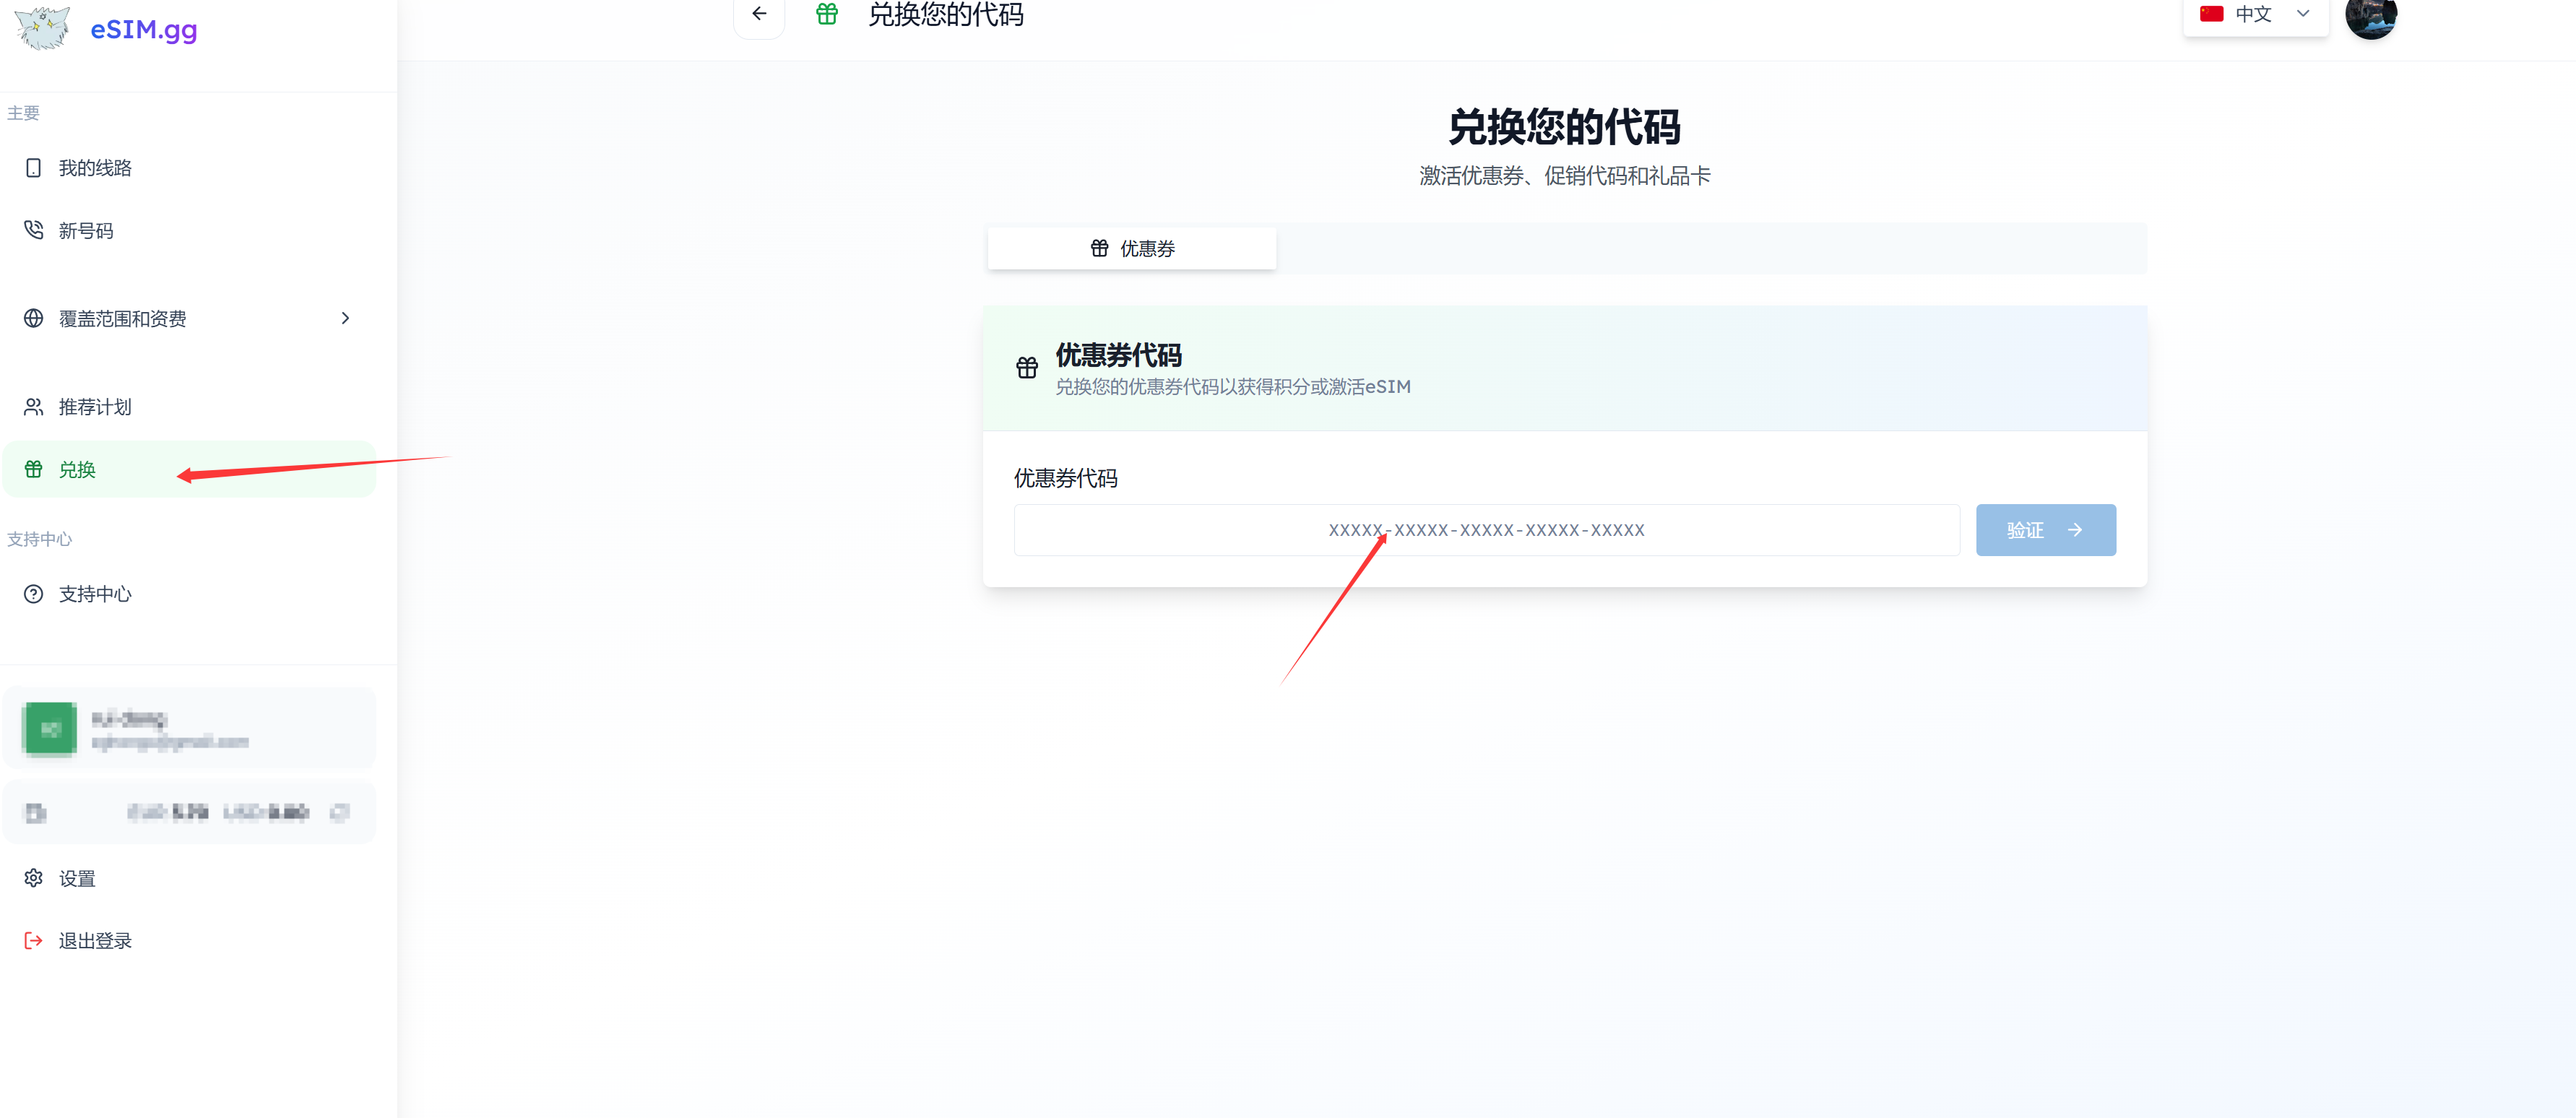2576x1118 pixels.
Task: Click the gift icon beside 兑换
Action: coord(34,469)
